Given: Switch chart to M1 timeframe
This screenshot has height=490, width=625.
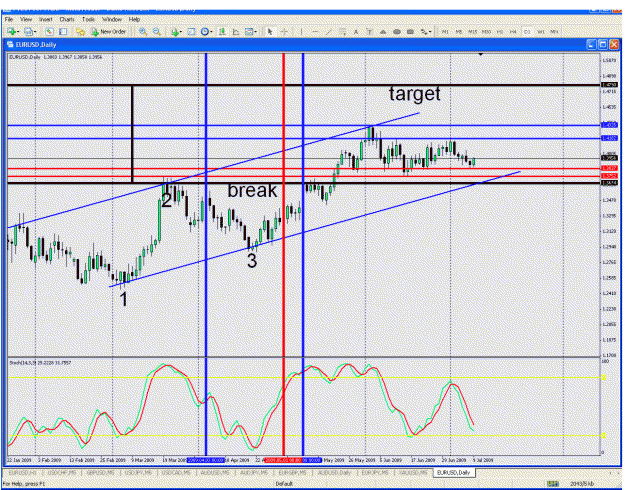Looking at the screenshot, I should 445,31.
